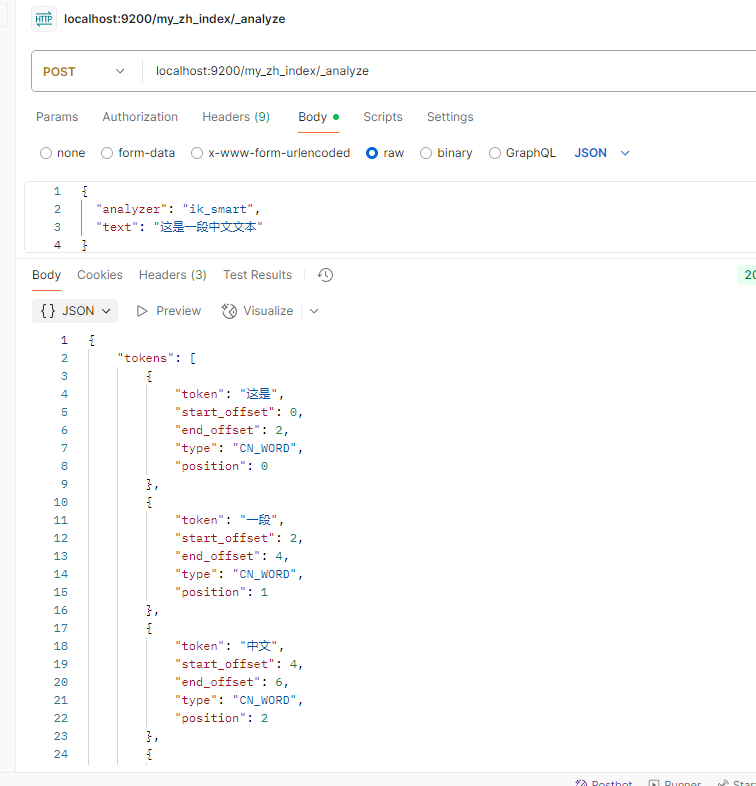Image resolution: width=756 pixels, height=786 pixels.
Task: Select the none body type radio
Action: pos(46,153)
